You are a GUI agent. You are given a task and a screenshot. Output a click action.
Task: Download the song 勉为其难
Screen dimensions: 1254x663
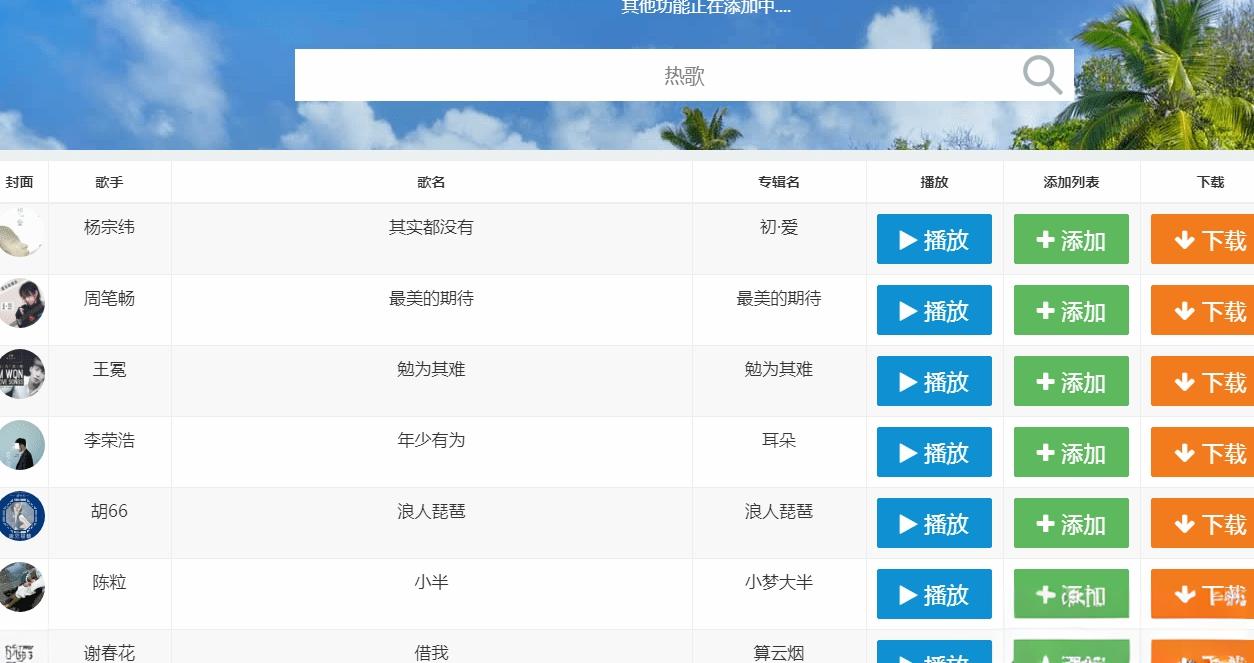[1203, 381]
